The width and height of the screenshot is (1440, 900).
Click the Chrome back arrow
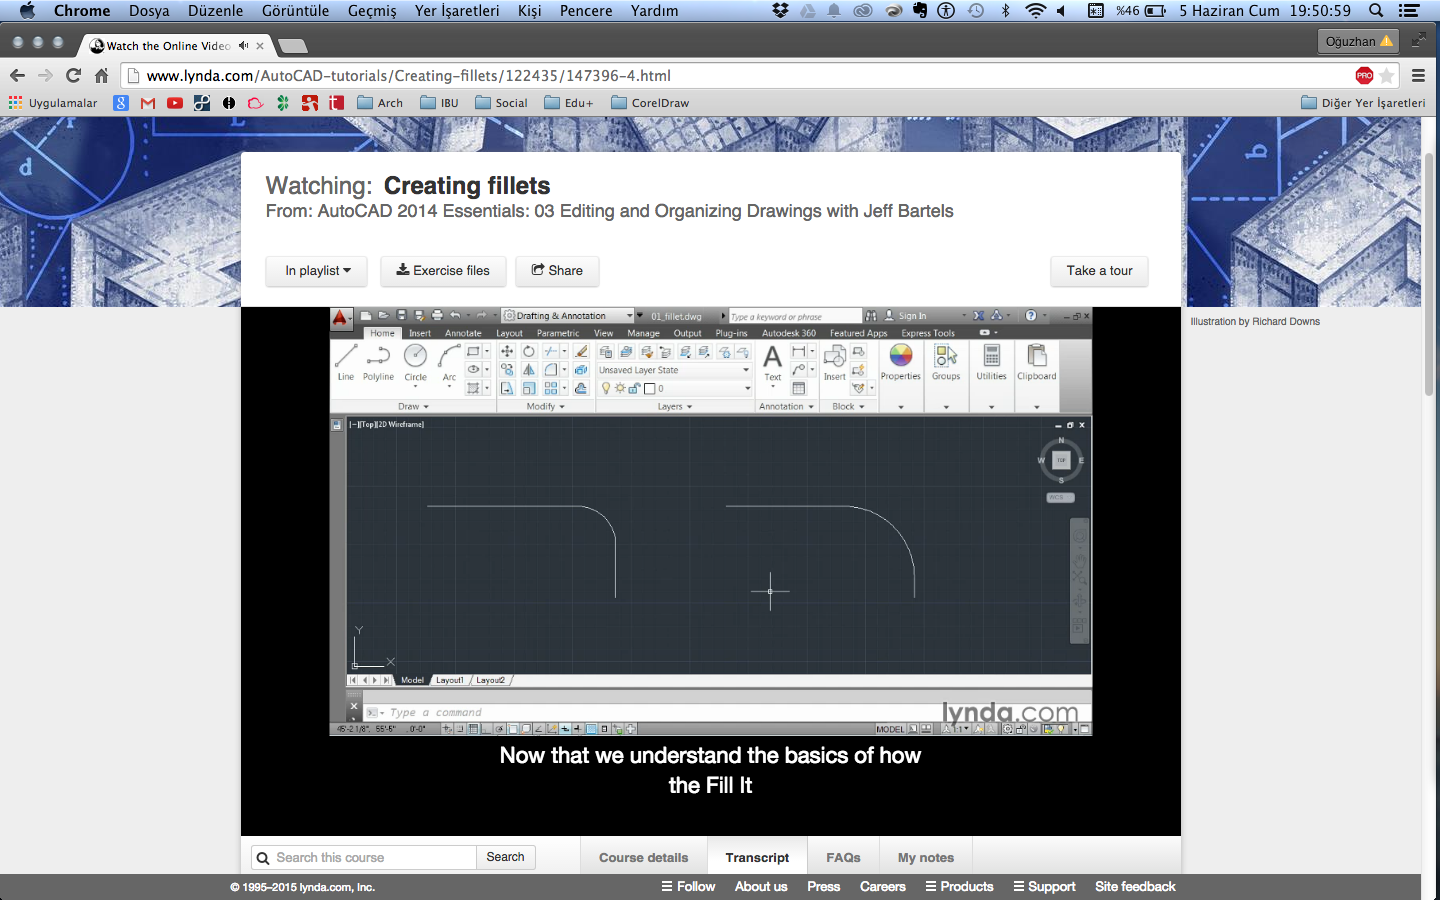pos(17,75)
